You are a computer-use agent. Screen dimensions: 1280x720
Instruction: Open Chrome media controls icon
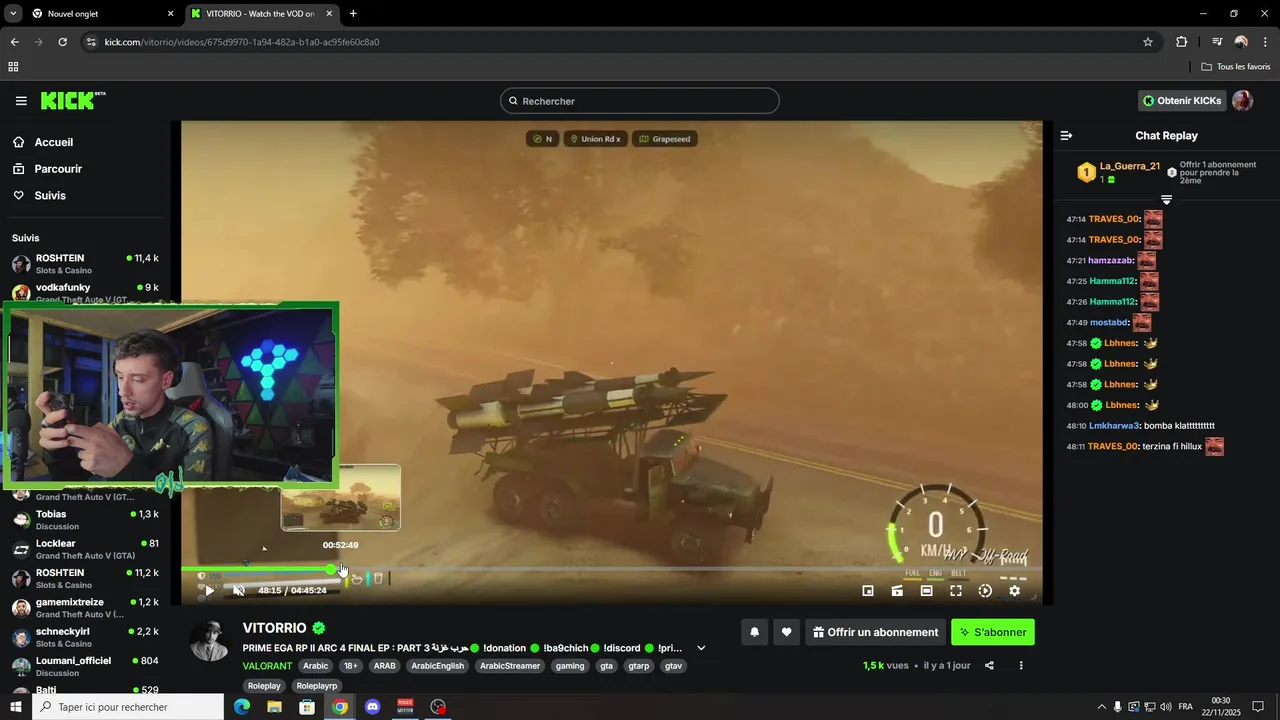(x=1217, y=42)
